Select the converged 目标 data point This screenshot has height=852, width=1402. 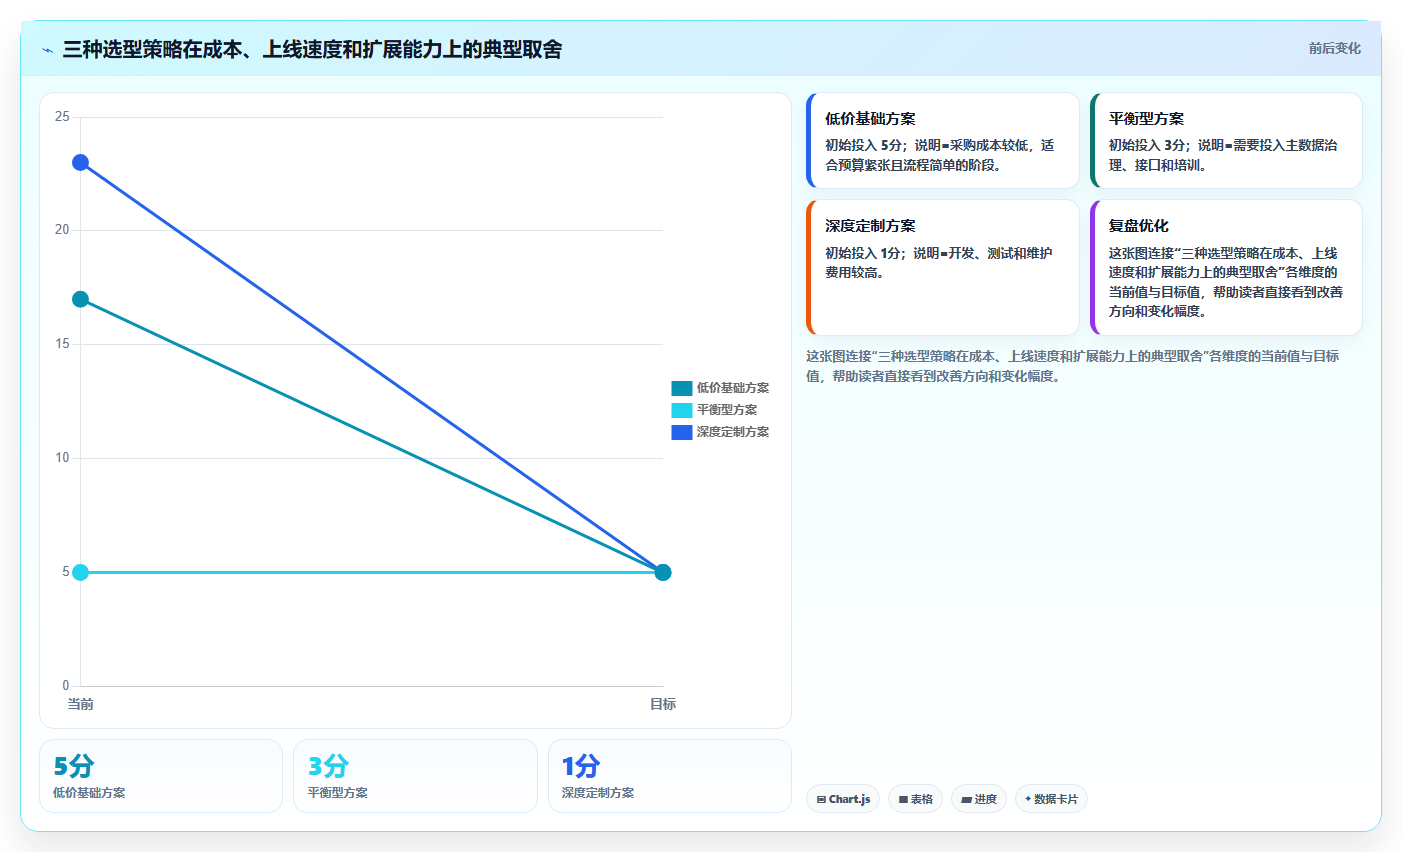tap(662, 572)
